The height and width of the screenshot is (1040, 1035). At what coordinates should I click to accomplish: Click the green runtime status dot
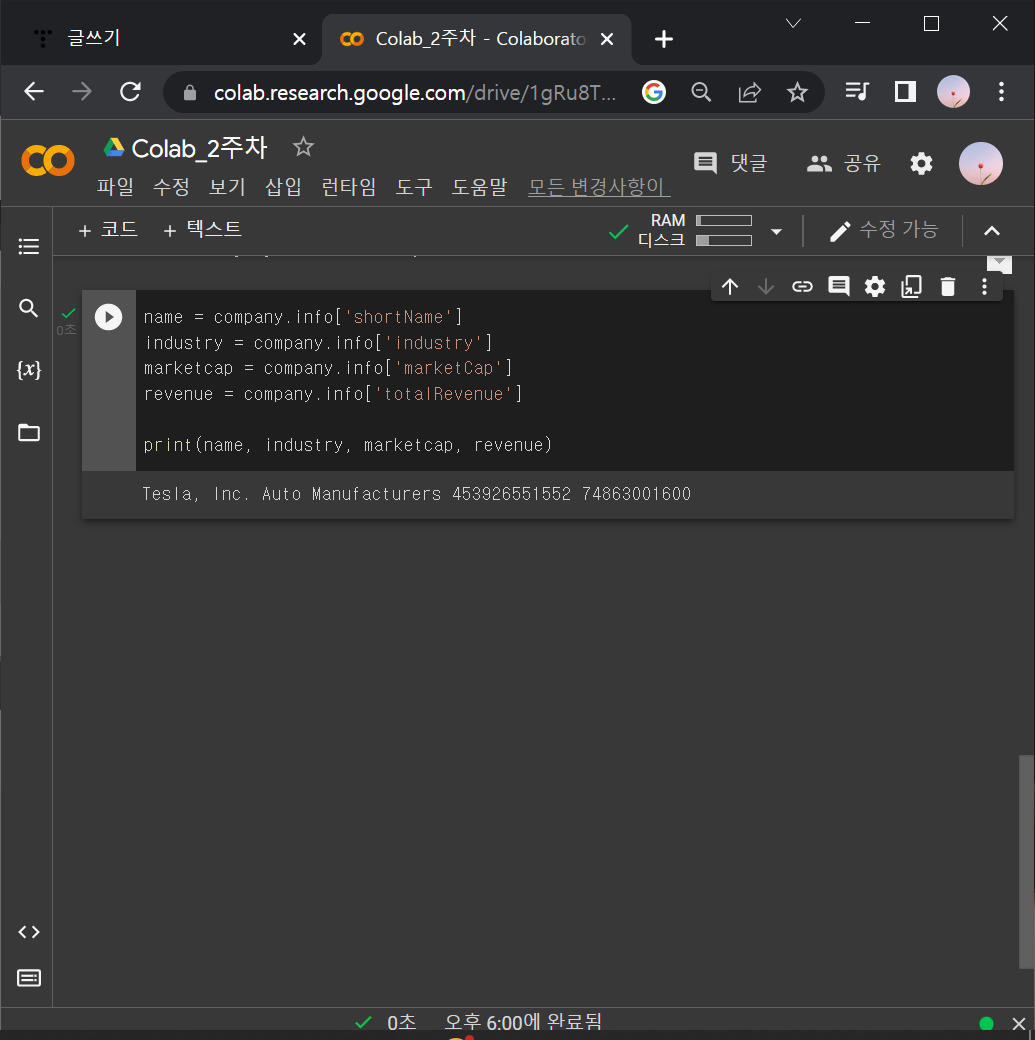[x=986, y=1023]
